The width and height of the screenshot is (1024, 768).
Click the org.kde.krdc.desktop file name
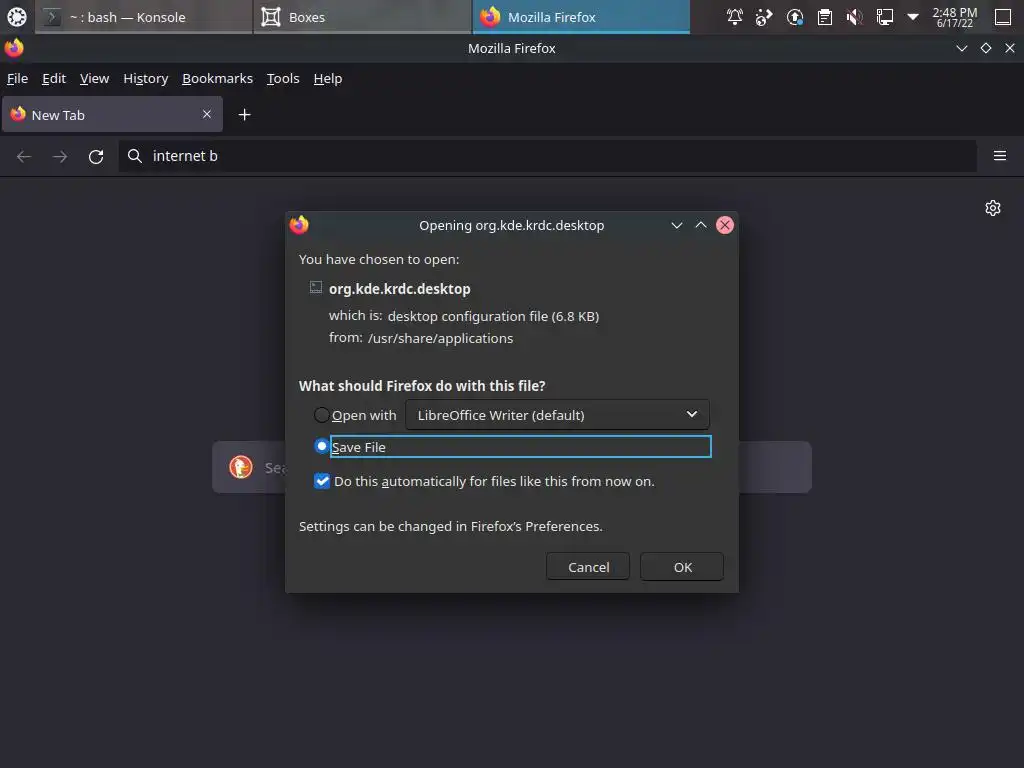coord(400,289)
